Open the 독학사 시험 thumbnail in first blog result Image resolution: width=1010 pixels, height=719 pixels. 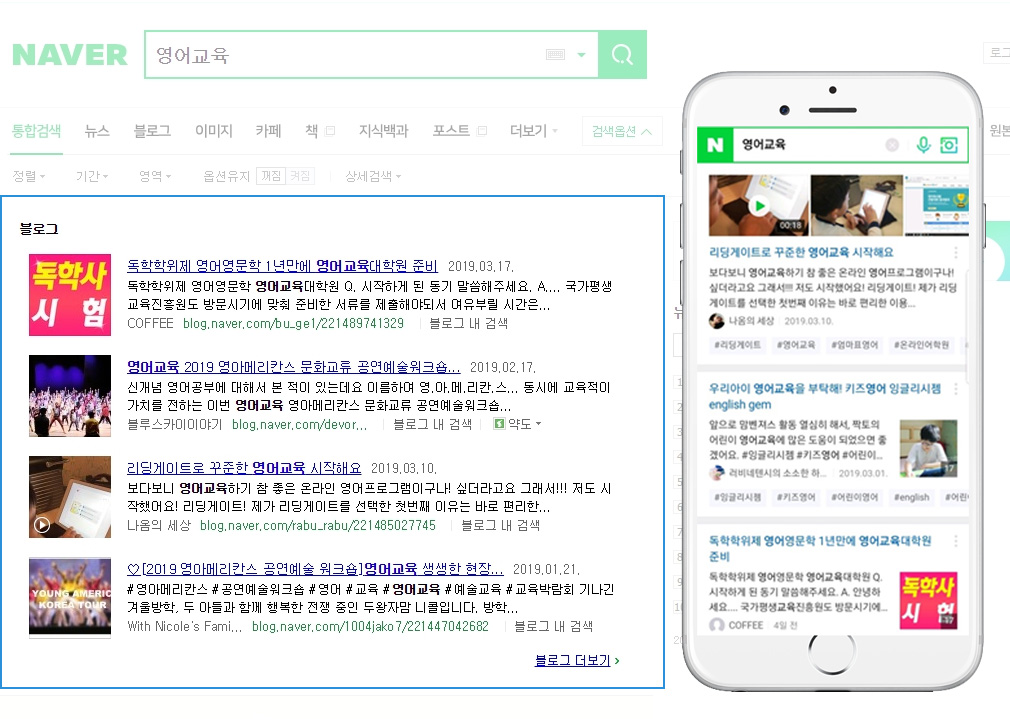click(x=70, y=295)
